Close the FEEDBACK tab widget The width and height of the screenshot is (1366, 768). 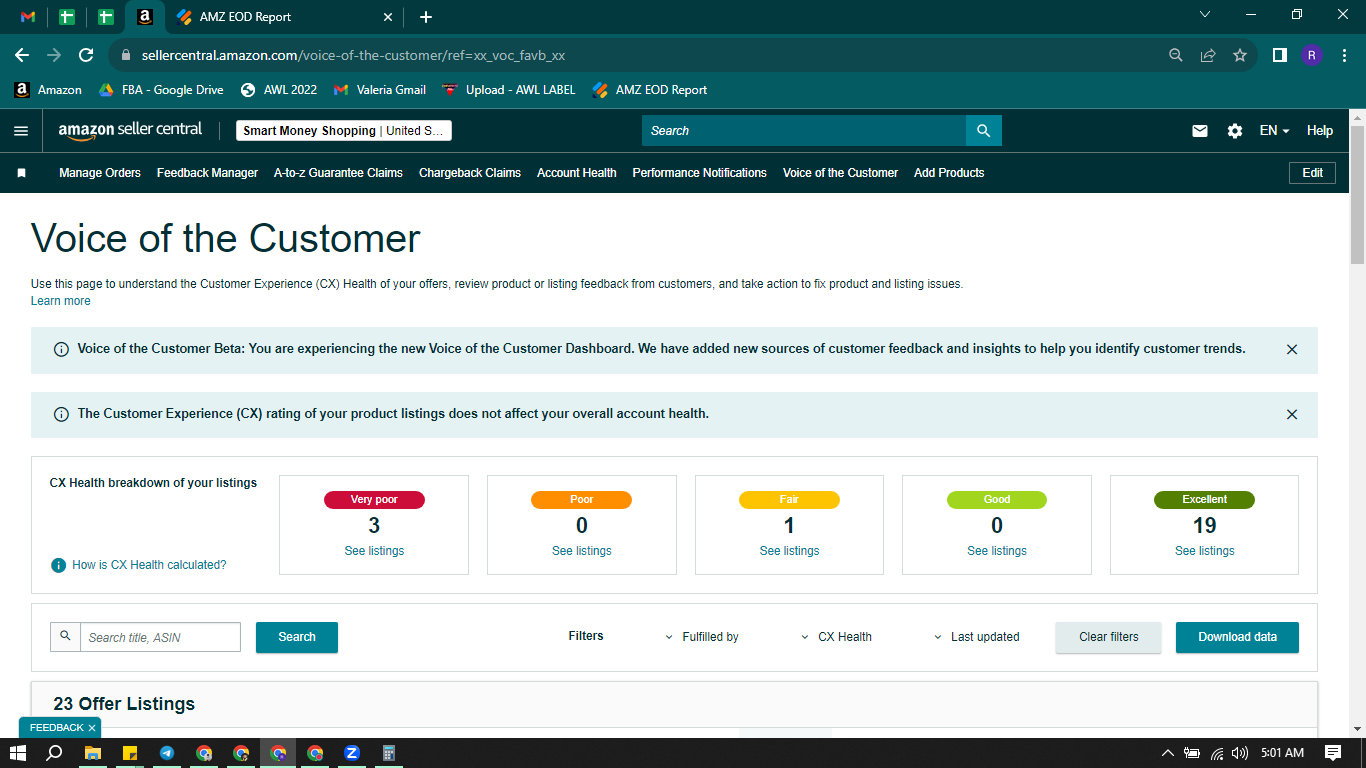(x=92, y=728)
